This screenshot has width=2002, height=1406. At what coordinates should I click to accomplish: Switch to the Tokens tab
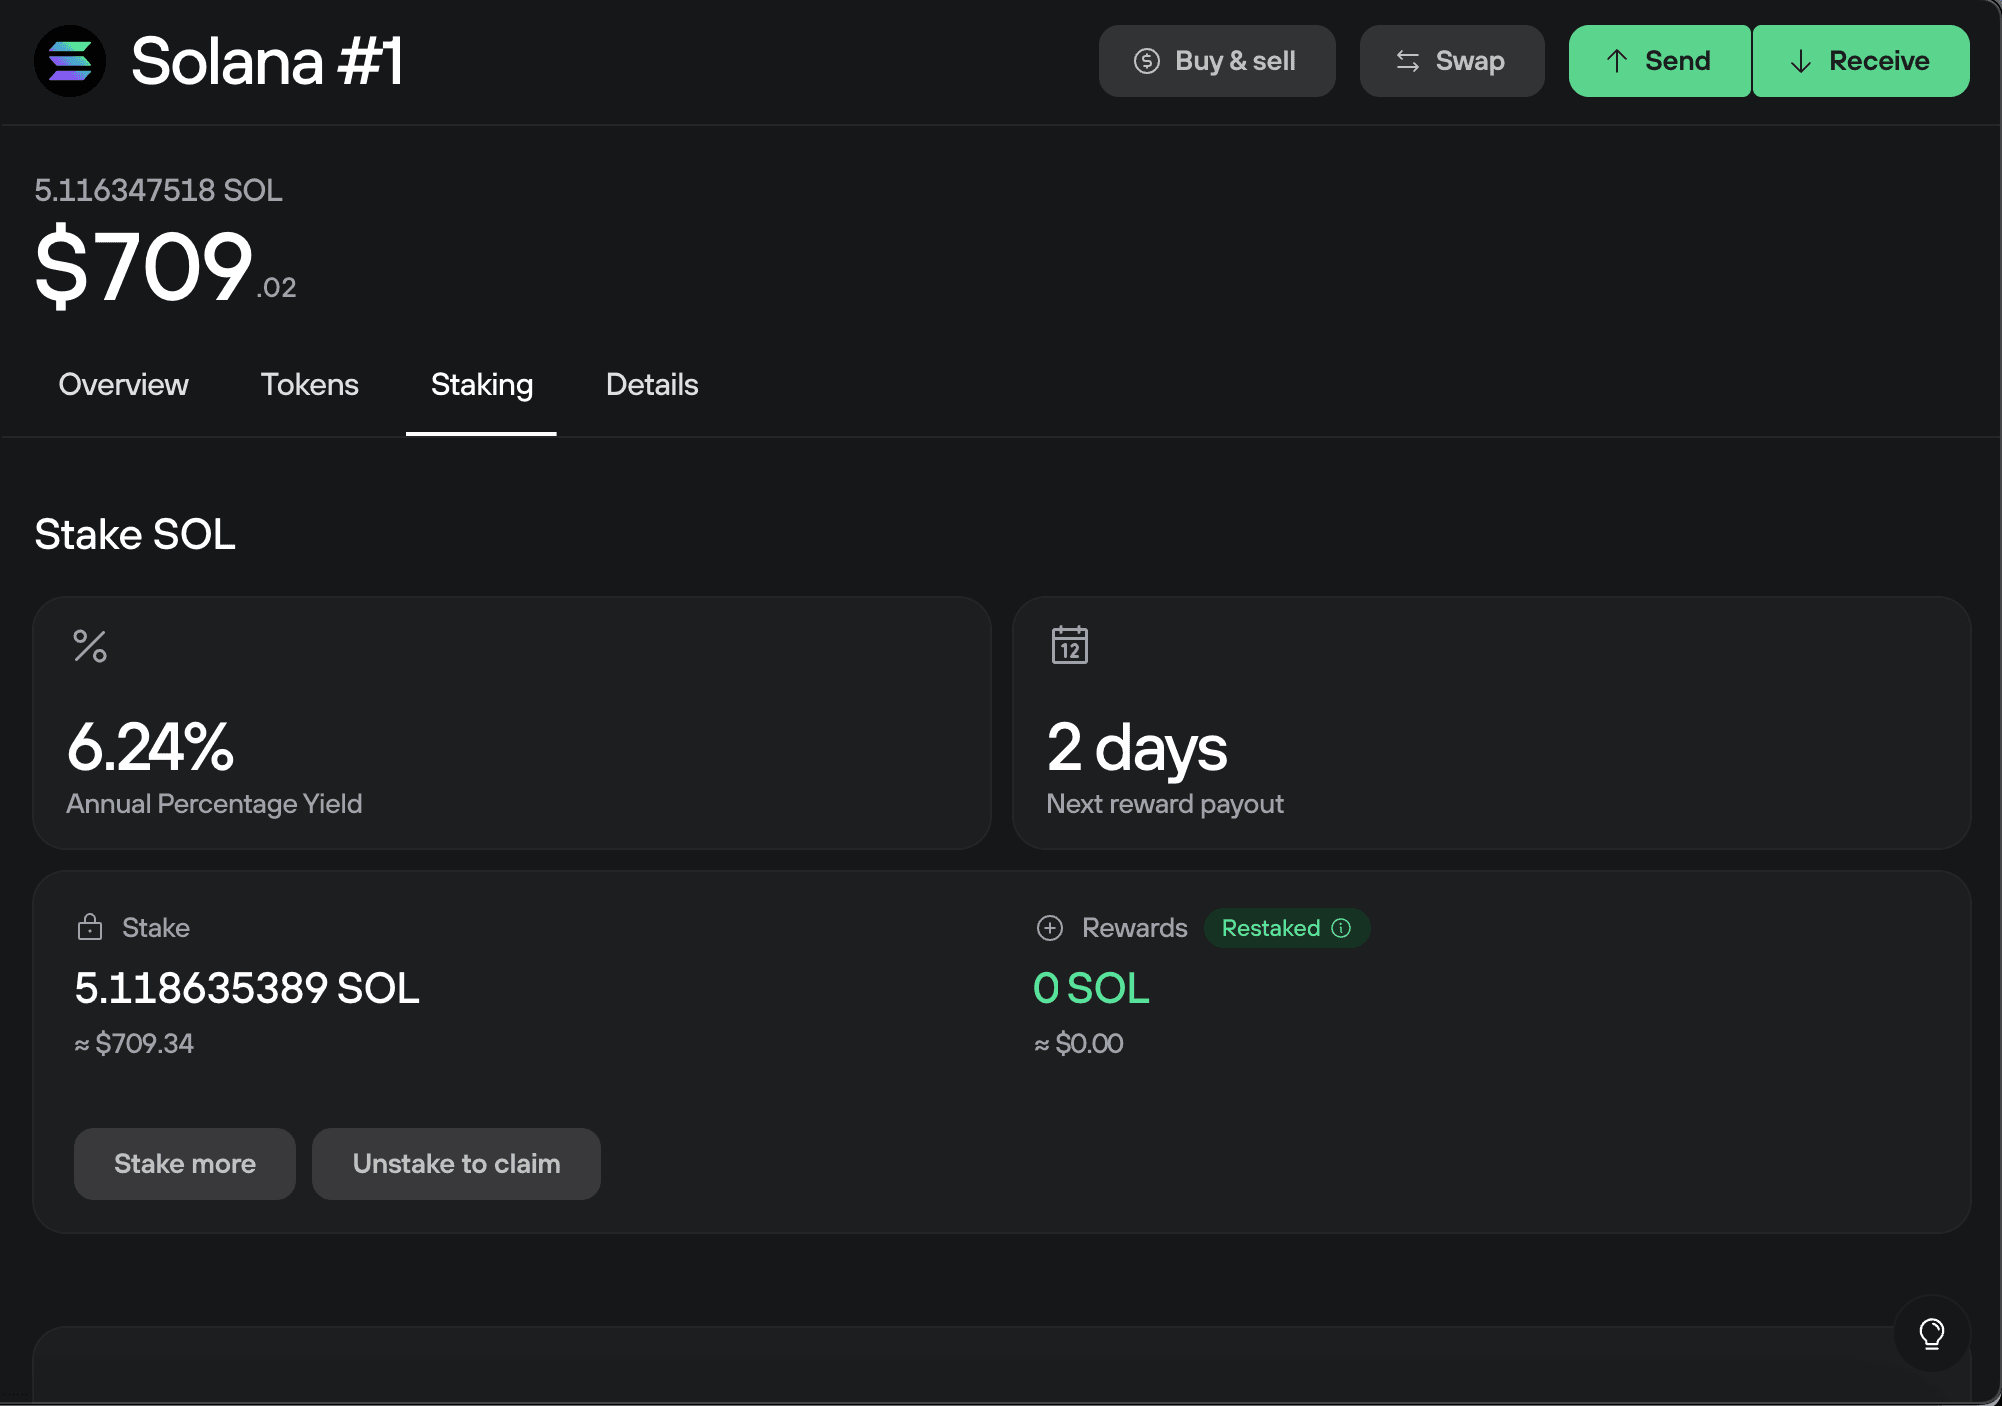coord(310,385)
